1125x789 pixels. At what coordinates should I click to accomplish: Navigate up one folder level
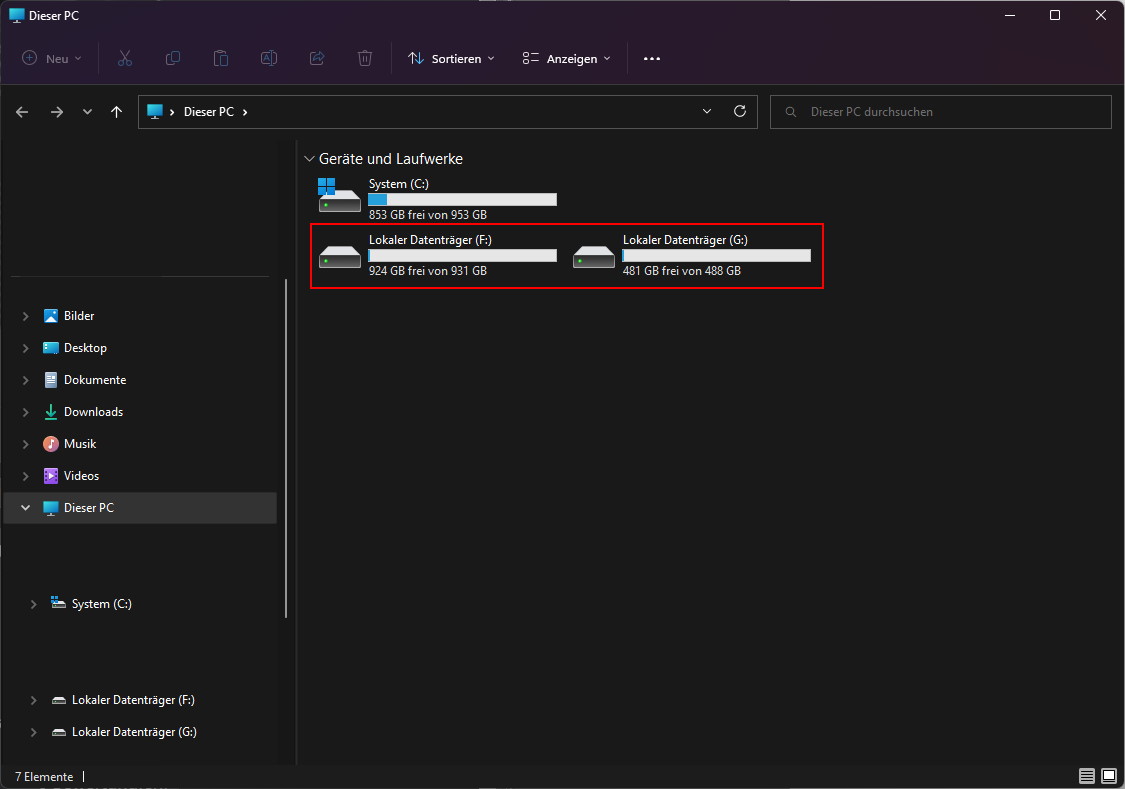(117, 112)
